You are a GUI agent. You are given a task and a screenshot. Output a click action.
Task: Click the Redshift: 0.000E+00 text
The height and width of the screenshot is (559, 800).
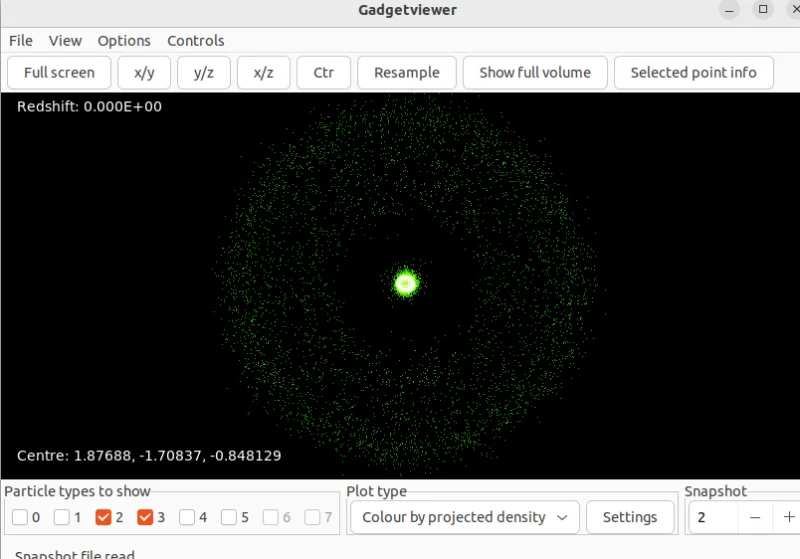coord(89,107)
